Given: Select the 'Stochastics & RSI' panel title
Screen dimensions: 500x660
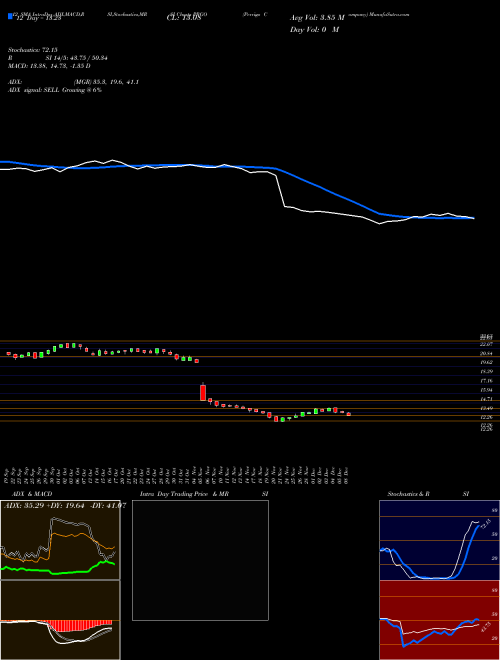Looking at the screenshot, I should tap(428, 494).
